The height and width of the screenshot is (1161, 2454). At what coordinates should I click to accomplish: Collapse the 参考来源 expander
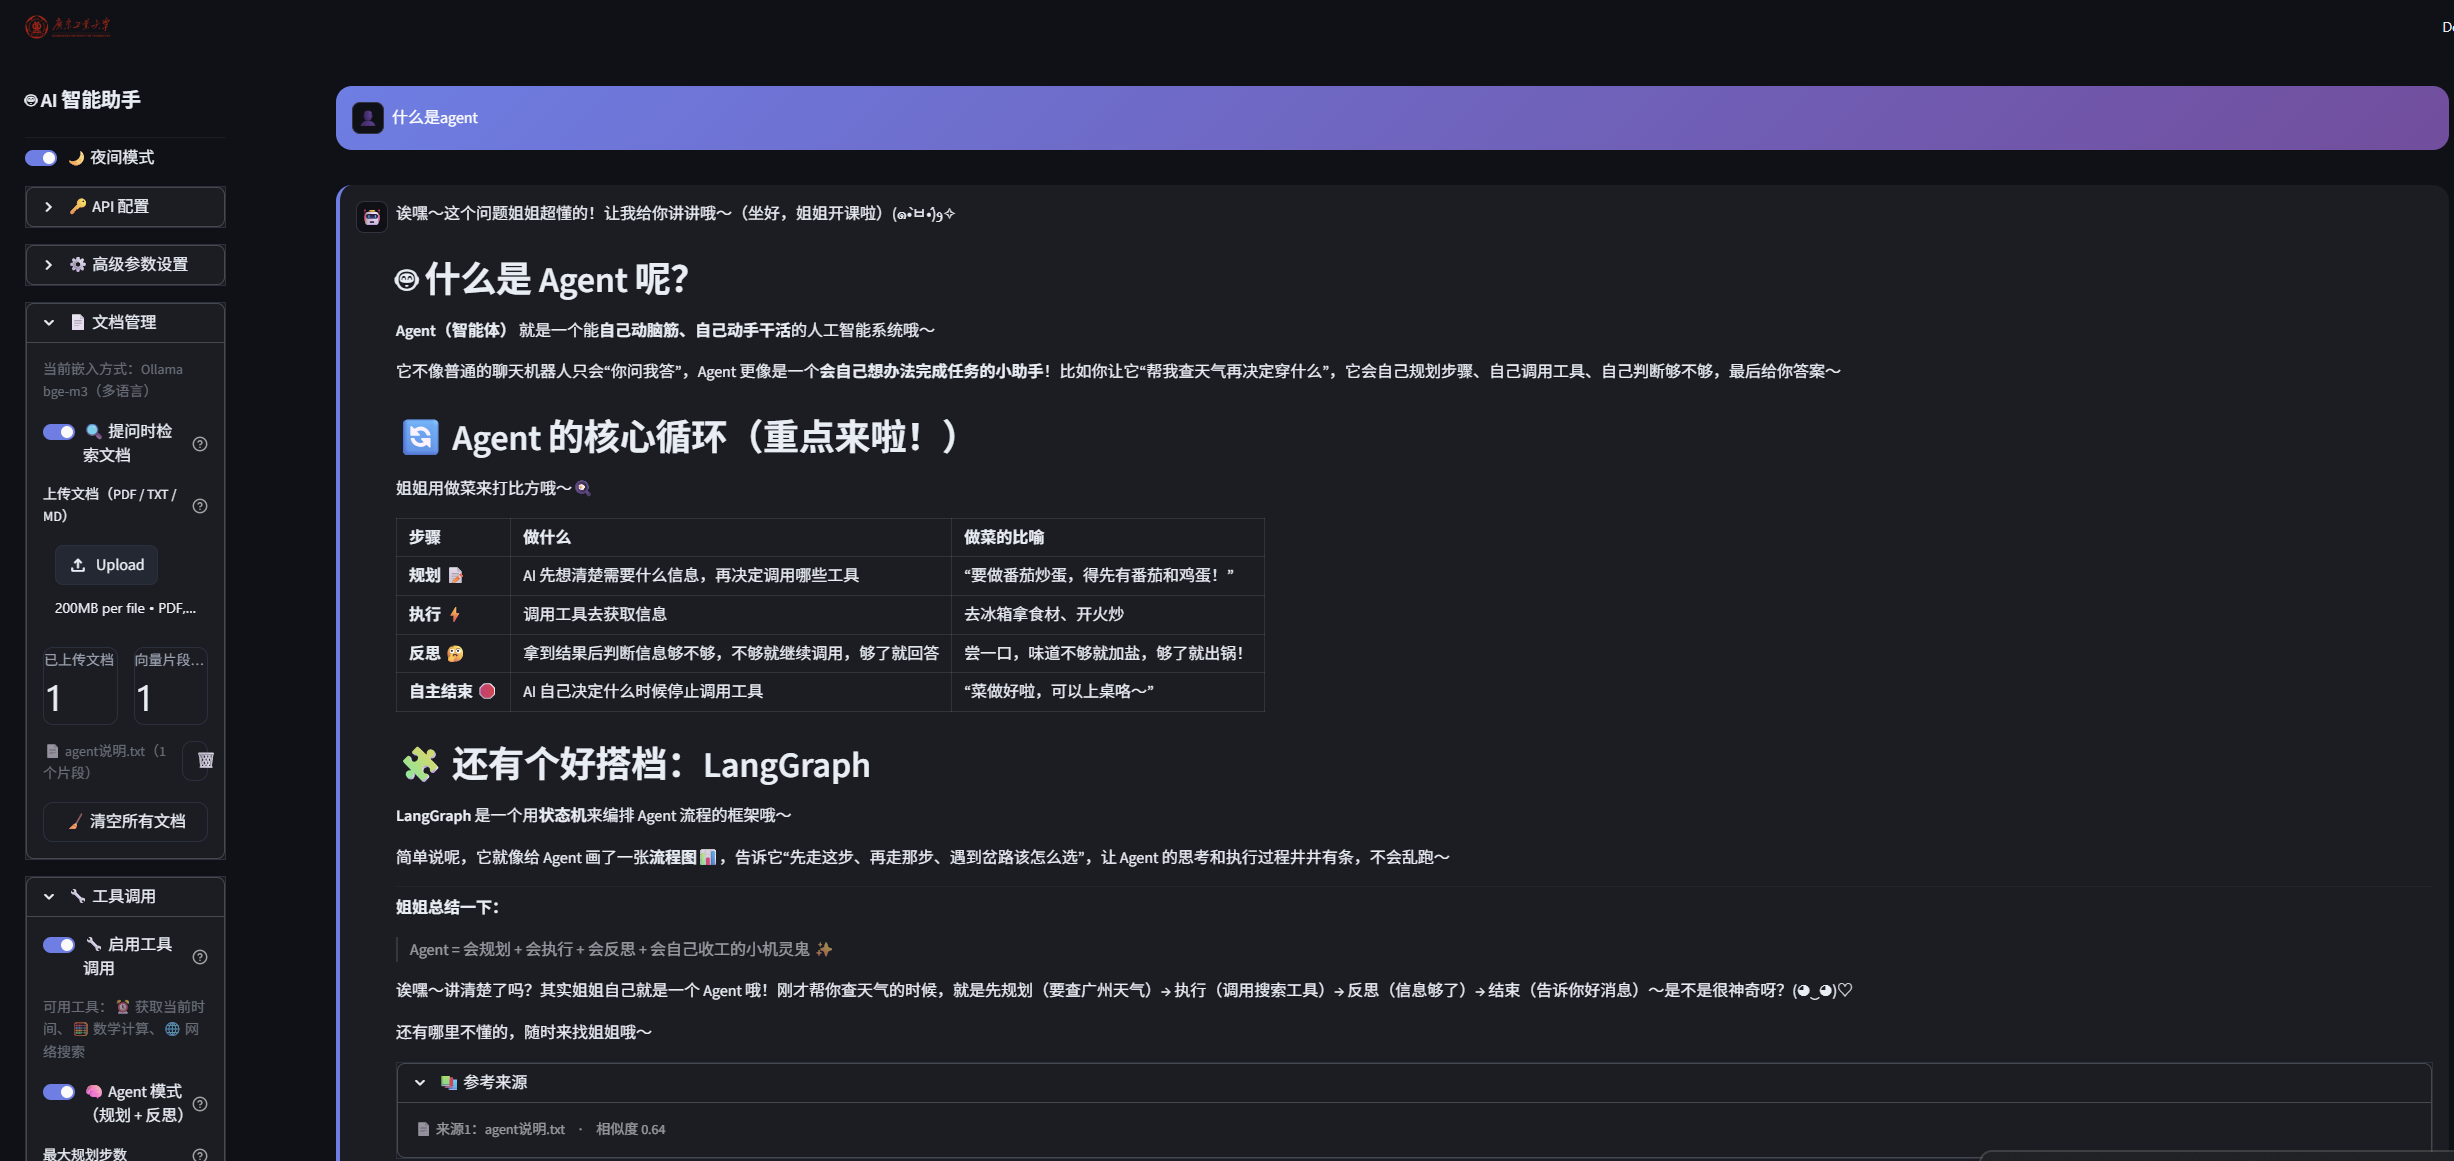coord(1414,1083)
